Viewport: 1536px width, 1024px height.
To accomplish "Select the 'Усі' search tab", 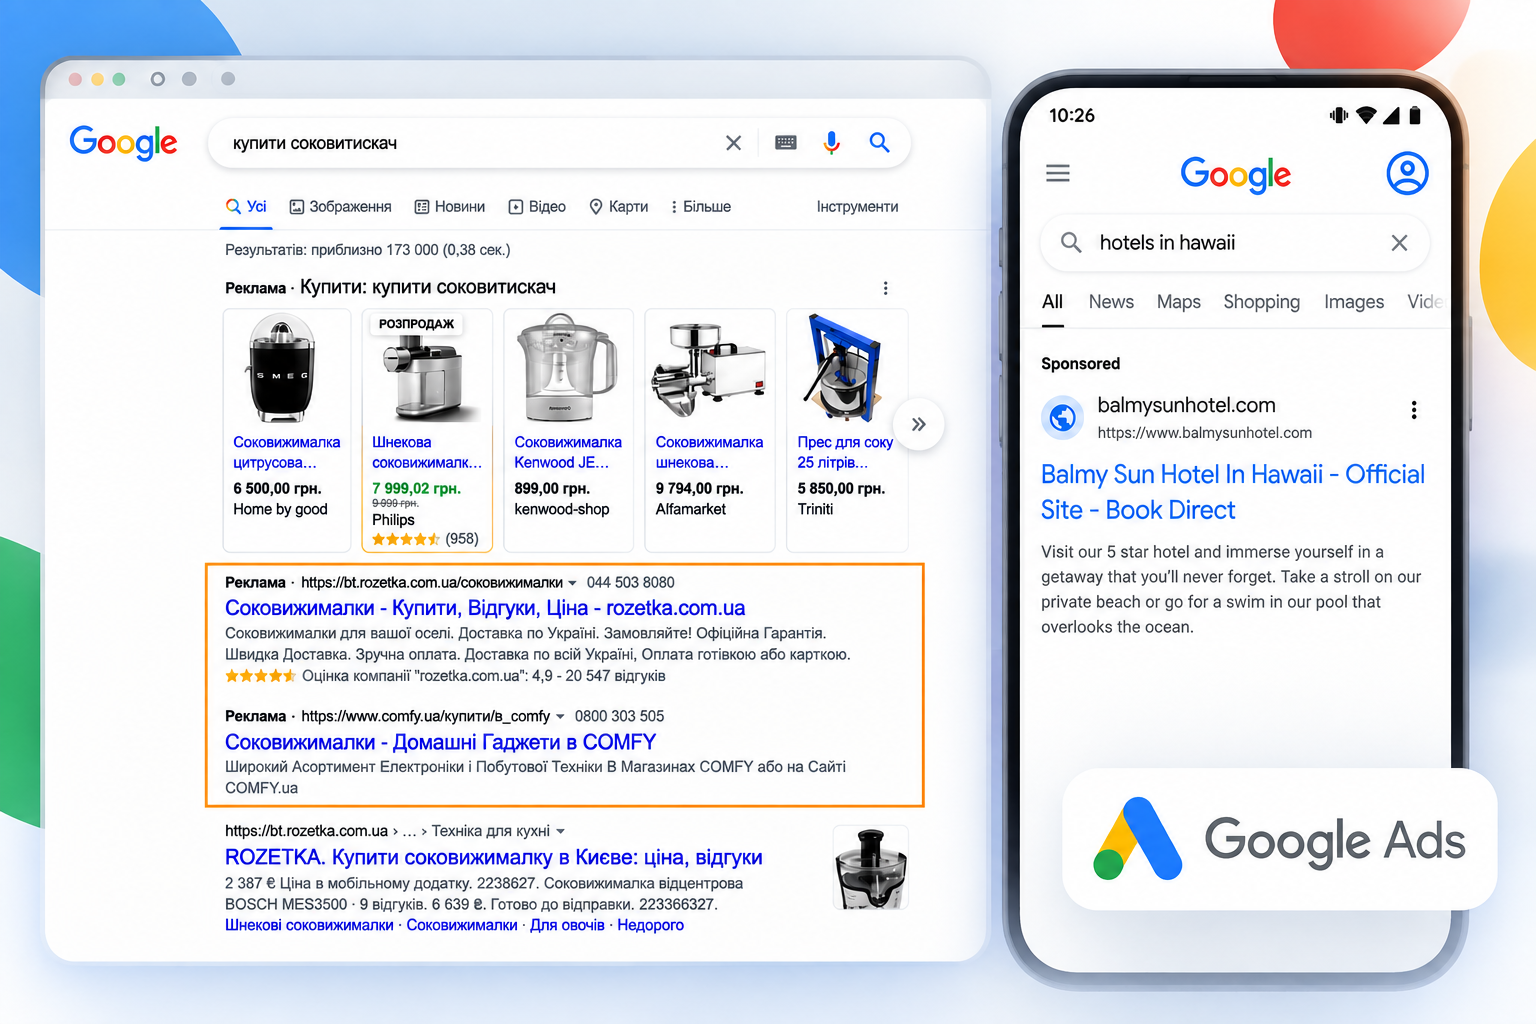I will [246, 207].
